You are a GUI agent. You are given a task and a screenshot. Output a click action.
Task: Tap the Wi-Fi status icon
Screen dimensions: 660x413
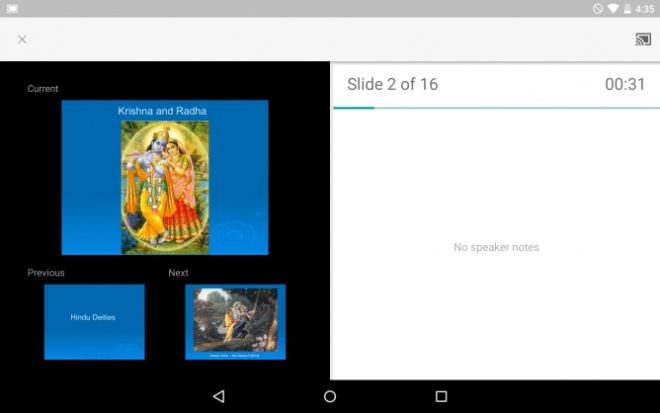point(612,8)
